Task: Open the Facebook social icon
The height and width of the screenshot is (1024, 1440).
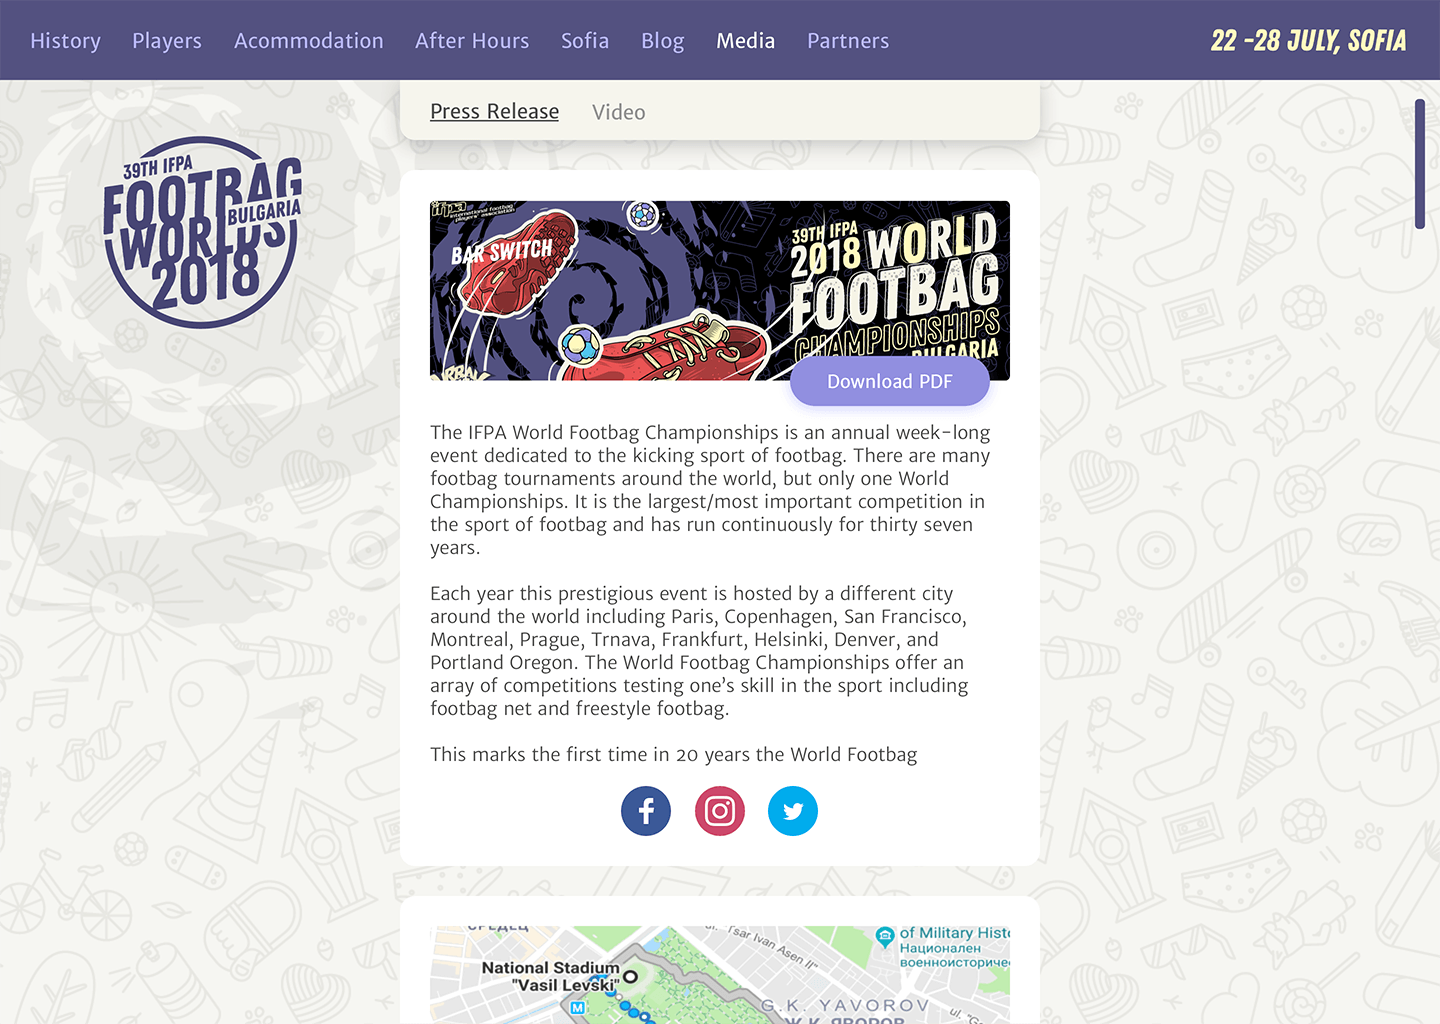Action: 646,811
